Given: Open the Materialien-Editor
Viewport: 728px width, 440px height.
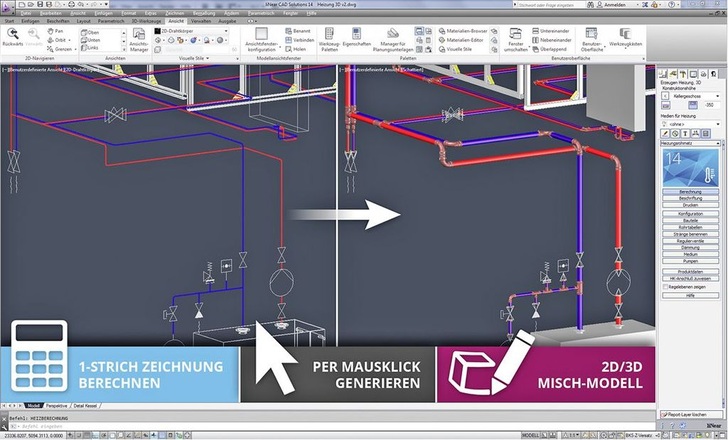Looking at the screenshot, I should point(461,40).
